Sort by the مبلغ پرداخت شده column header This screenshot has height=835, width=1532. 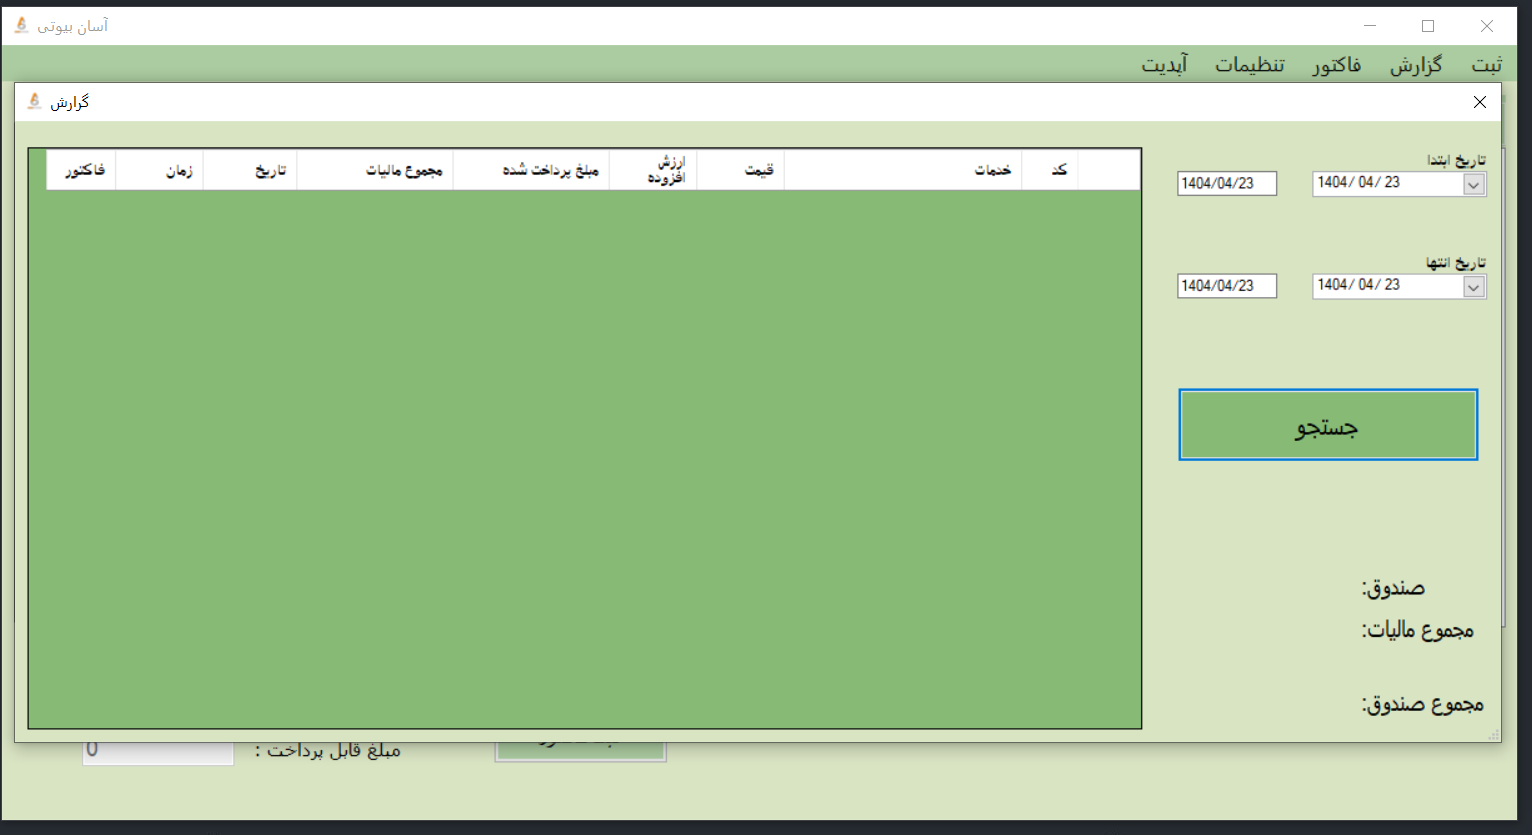pos(531,170)
